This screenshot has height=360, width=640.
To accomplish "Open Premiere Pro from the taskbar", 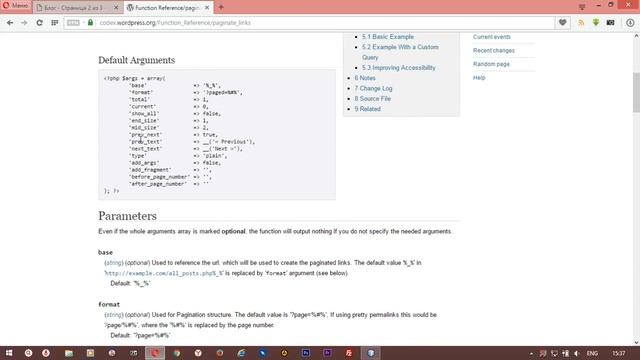I will click(x=327, y=353).
